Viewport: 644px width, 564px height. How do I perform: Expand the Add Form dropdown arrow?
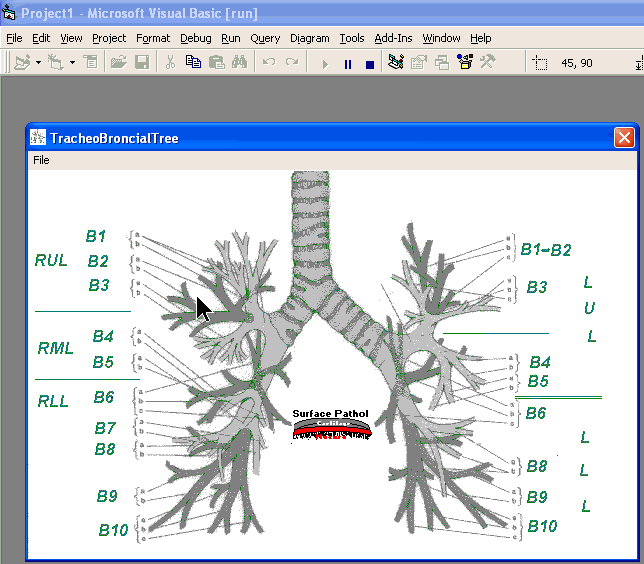pyautogui.click(x=72, y=63)
